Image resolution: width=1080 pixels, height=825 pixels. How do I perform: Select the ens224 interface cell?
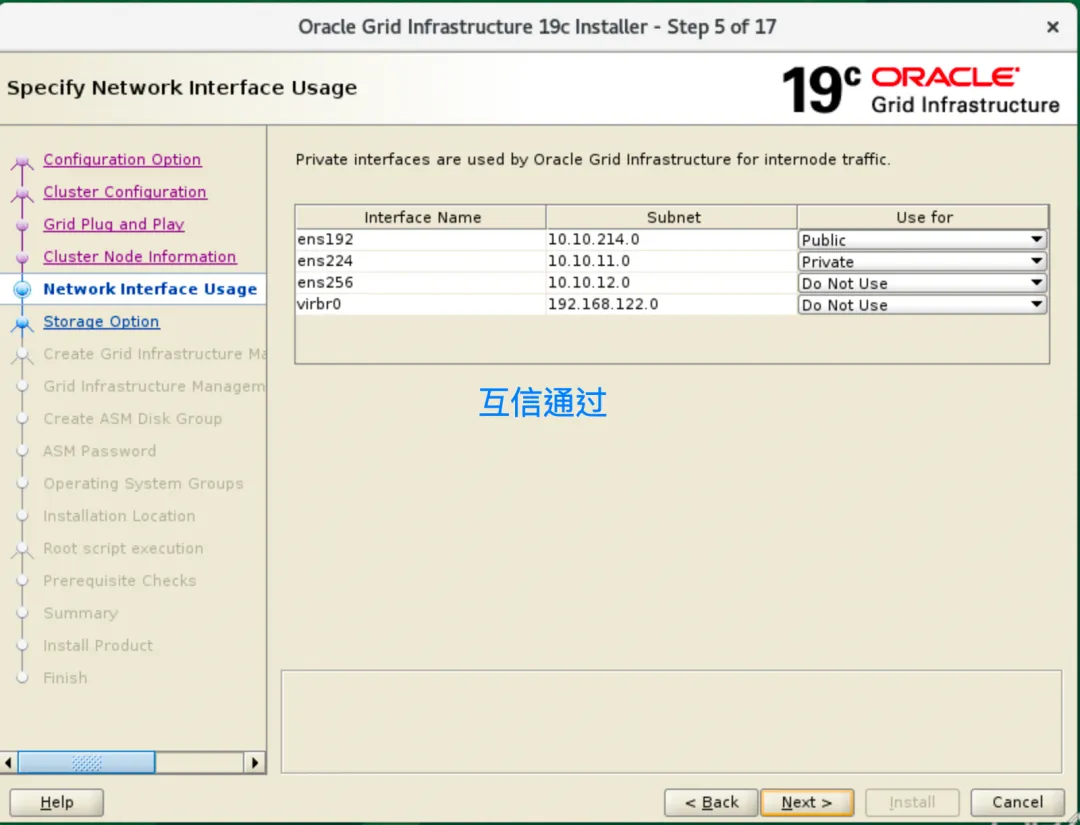click(x=421, y=261)
